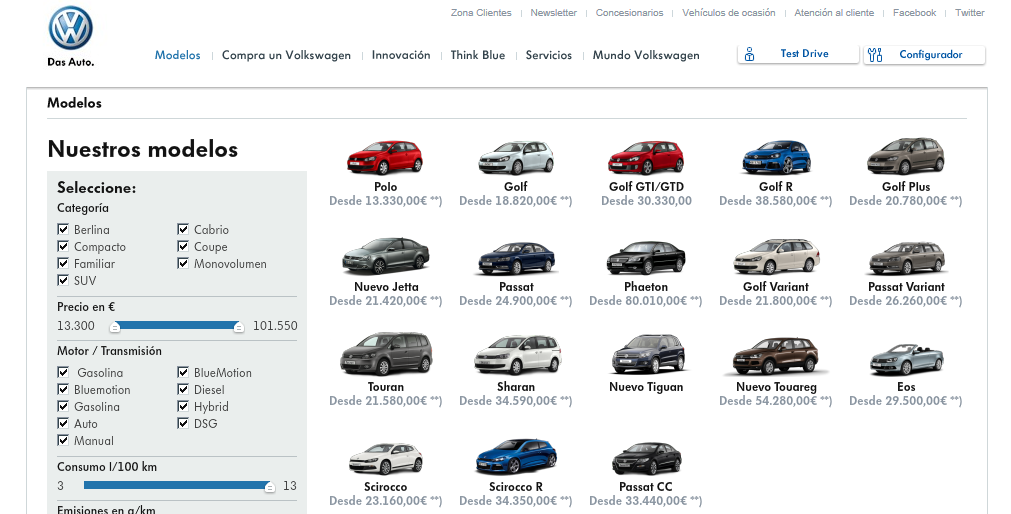Open the Innovación menu

tap(401, 55)
